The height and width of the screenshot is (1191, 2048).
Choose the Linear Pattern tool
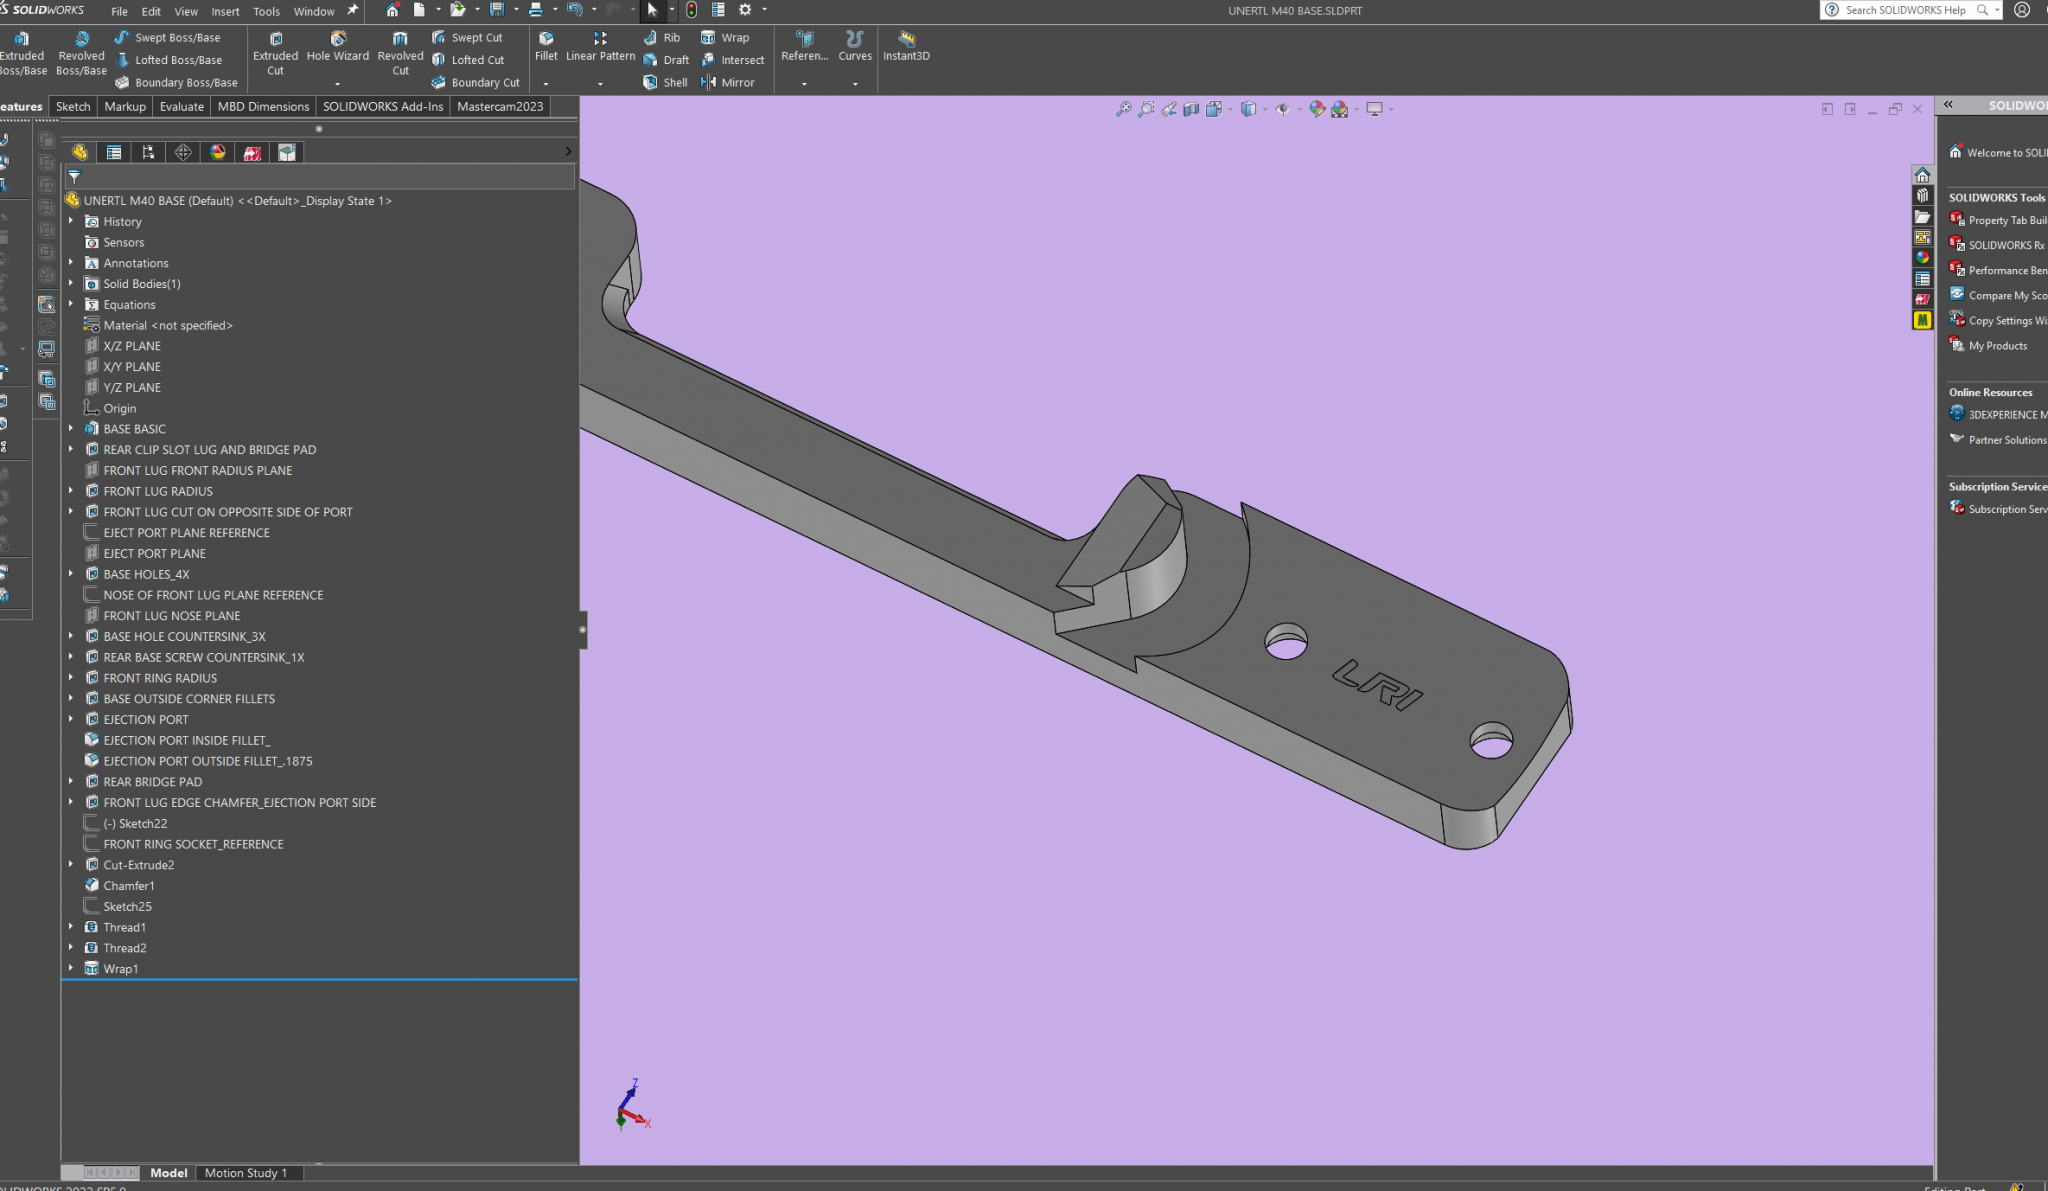600,46
